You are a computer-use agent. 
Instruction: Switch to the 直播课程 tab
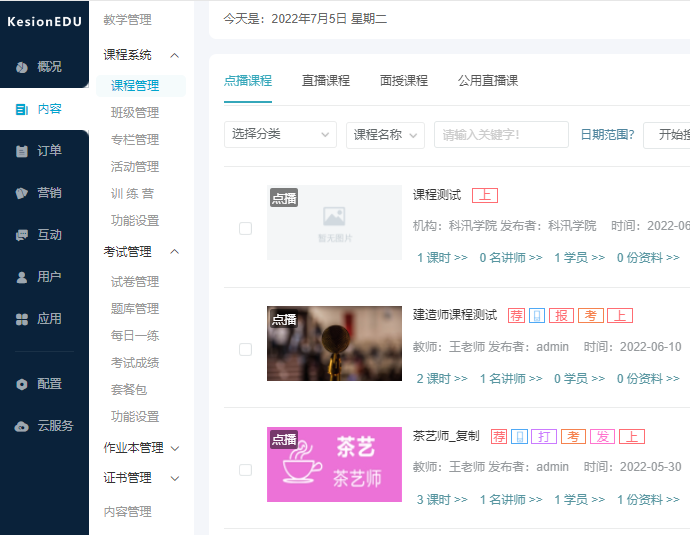[x=326, y=81]
